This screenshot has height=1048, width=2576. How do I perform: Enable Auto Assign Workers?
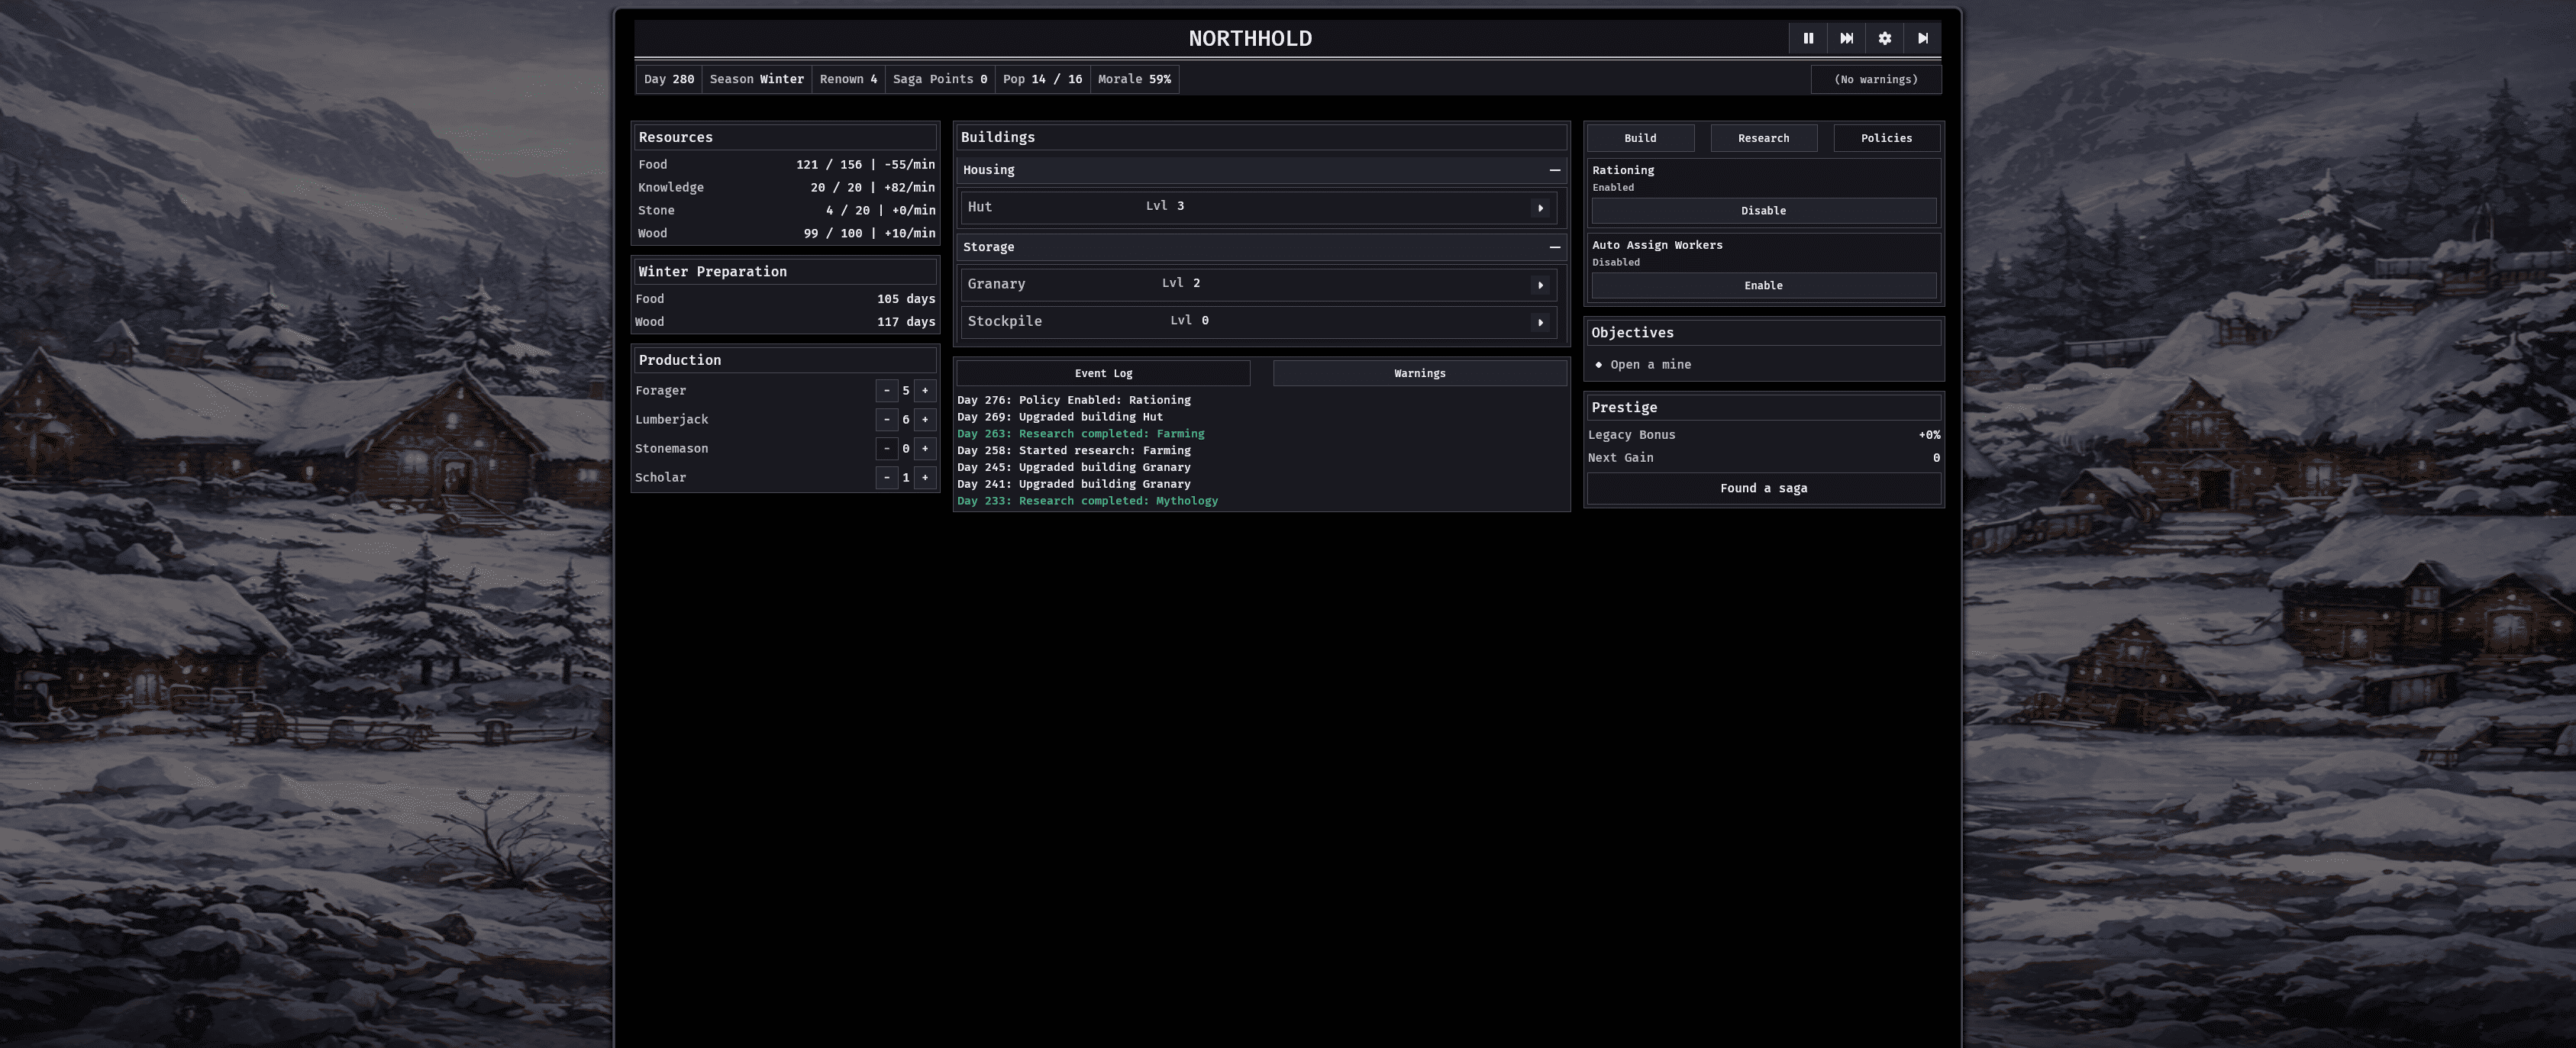click(1763, 286)
